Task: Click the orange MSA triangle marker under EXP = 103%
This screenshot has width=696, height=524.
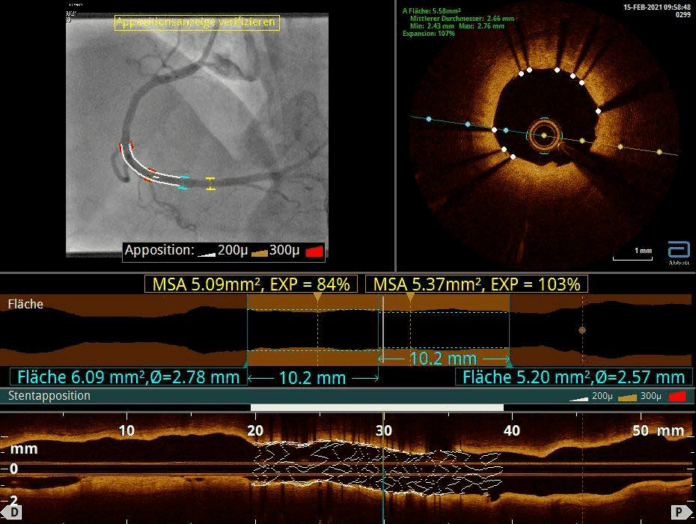Action: coord(411,297)
